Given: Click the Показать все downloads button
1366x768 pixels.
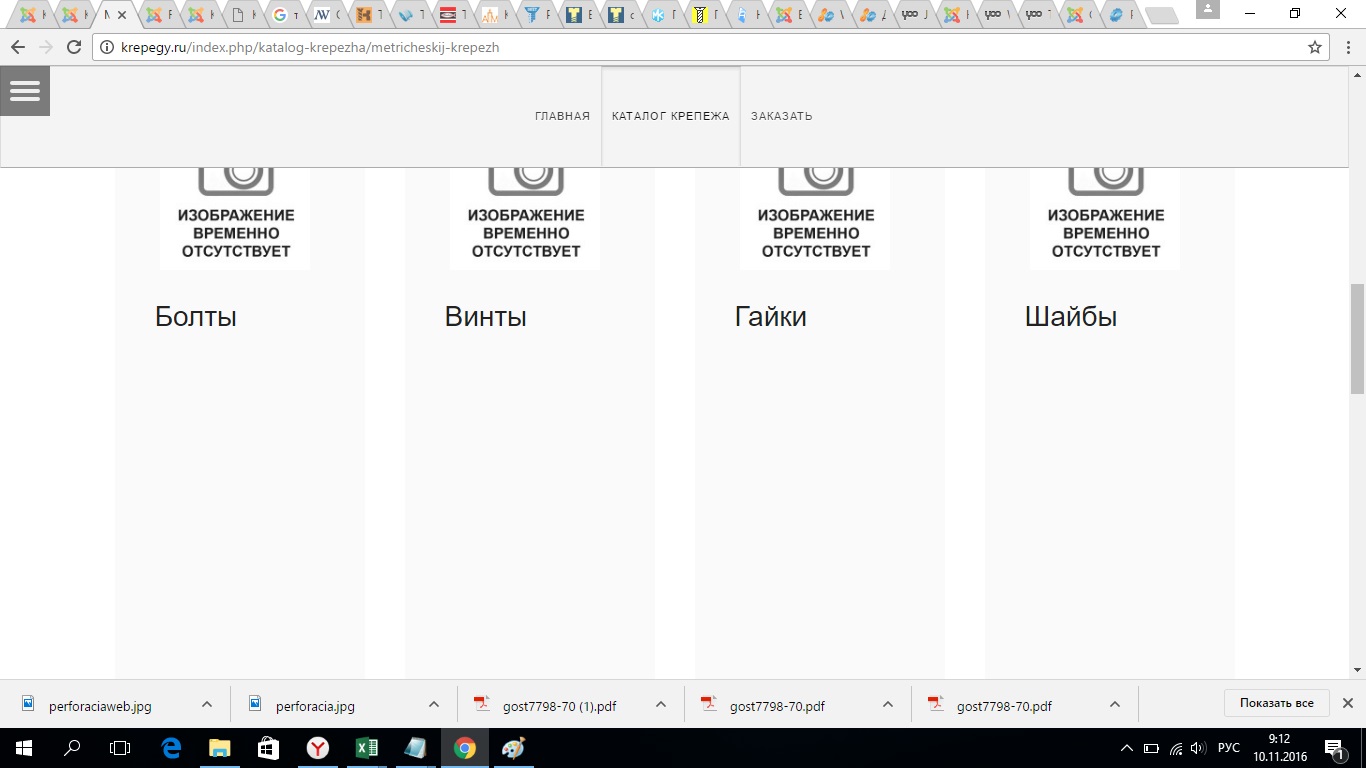Looking at the screenshot, I should pyautogui.click(x=1276, y=703).
